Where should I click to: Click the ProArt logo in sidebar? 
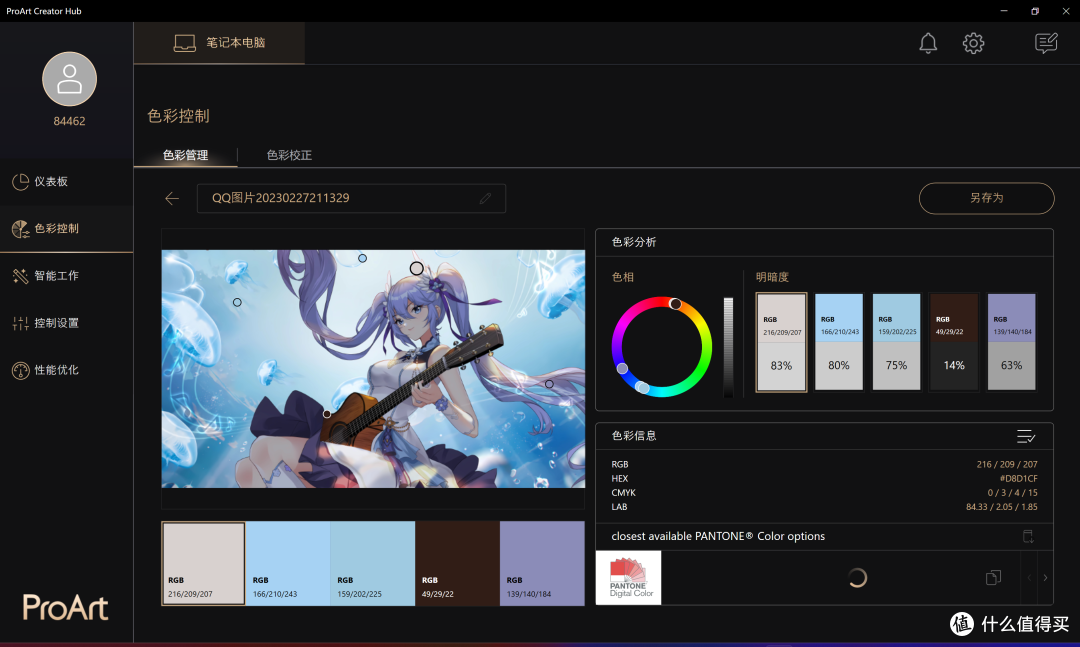coord(65,607)
